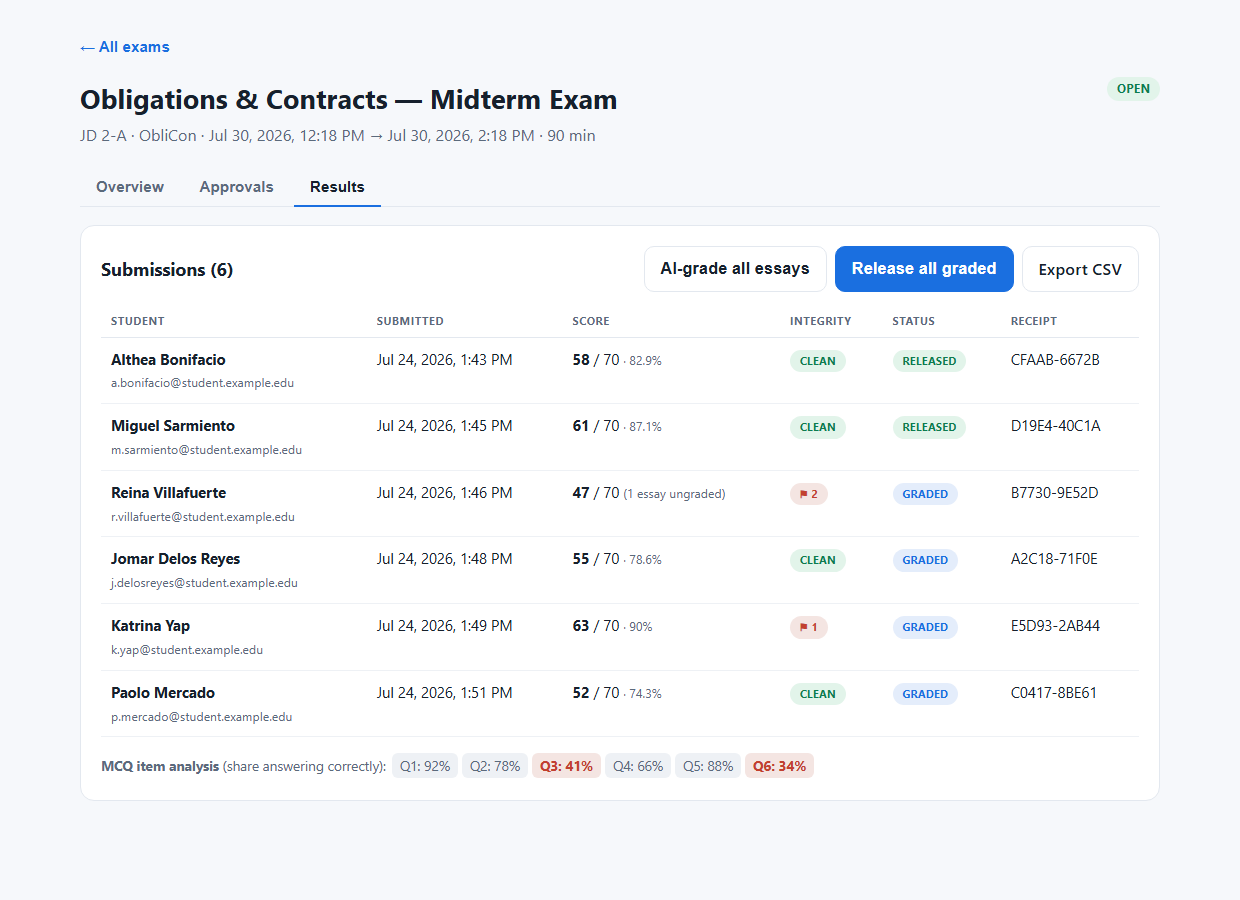Select student name Miguel Sarmiento

click(x=173, y=426)
